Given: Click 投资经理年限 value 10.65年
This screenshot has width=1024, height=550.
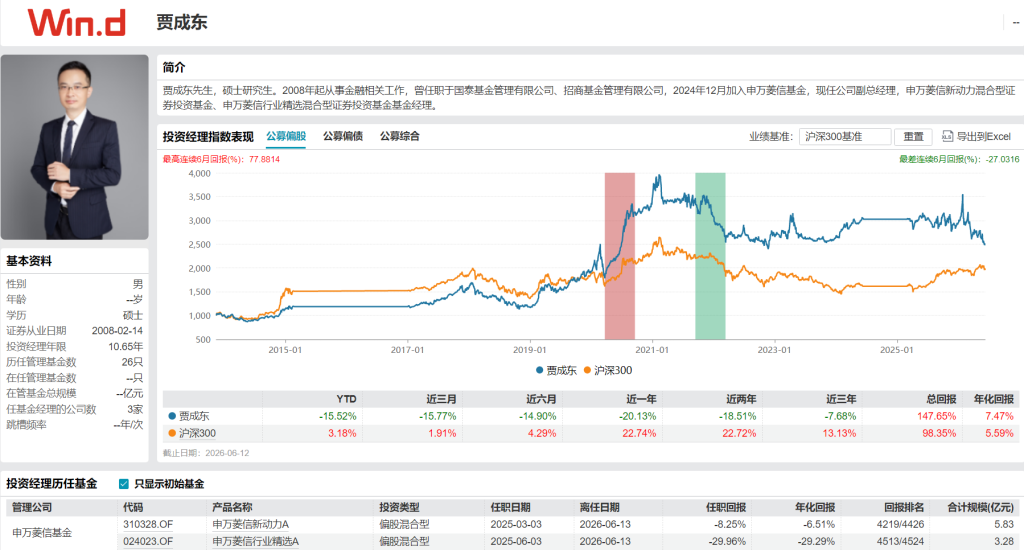Looking at the screenshot, I should (x=125, y=346).
